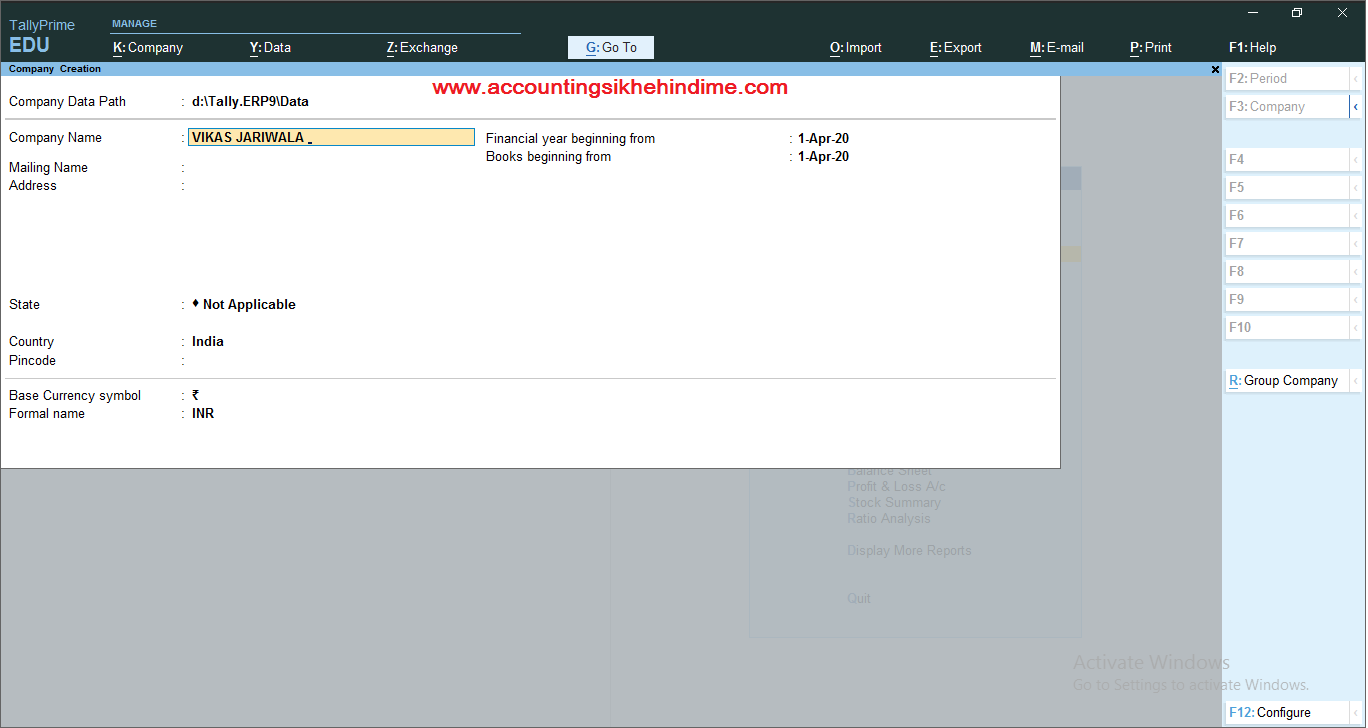Click Ratio Analysis in background menu
1368x728 pixels.
click(x=889, y=519)
